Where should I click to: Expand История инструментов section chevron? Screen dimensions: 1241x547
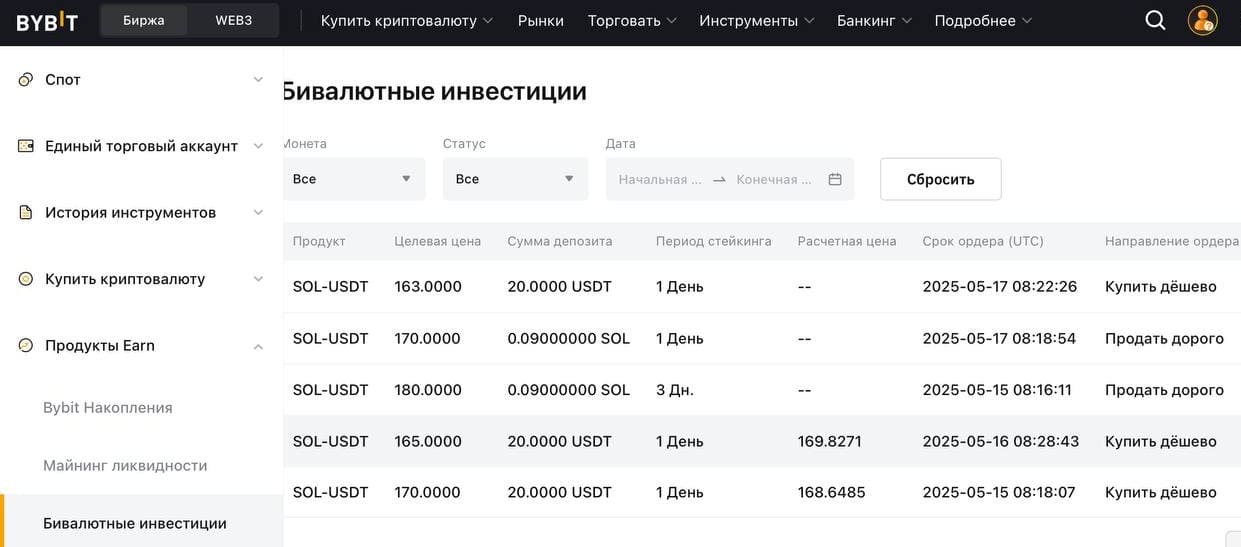[x=258, y=212]
